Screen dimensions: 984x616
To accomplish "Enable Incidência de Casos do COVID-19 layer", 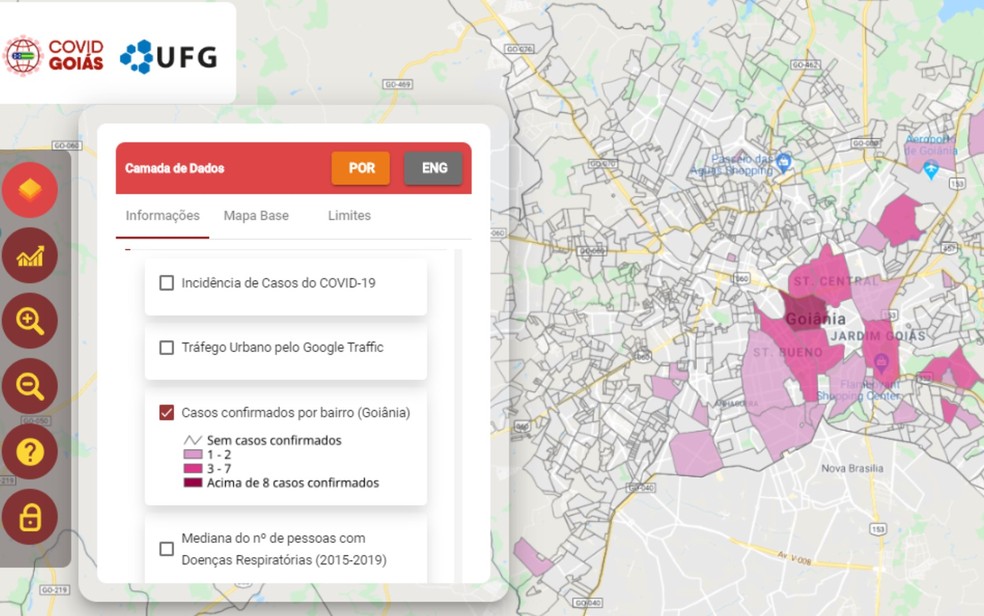I will tap(166, 283).
